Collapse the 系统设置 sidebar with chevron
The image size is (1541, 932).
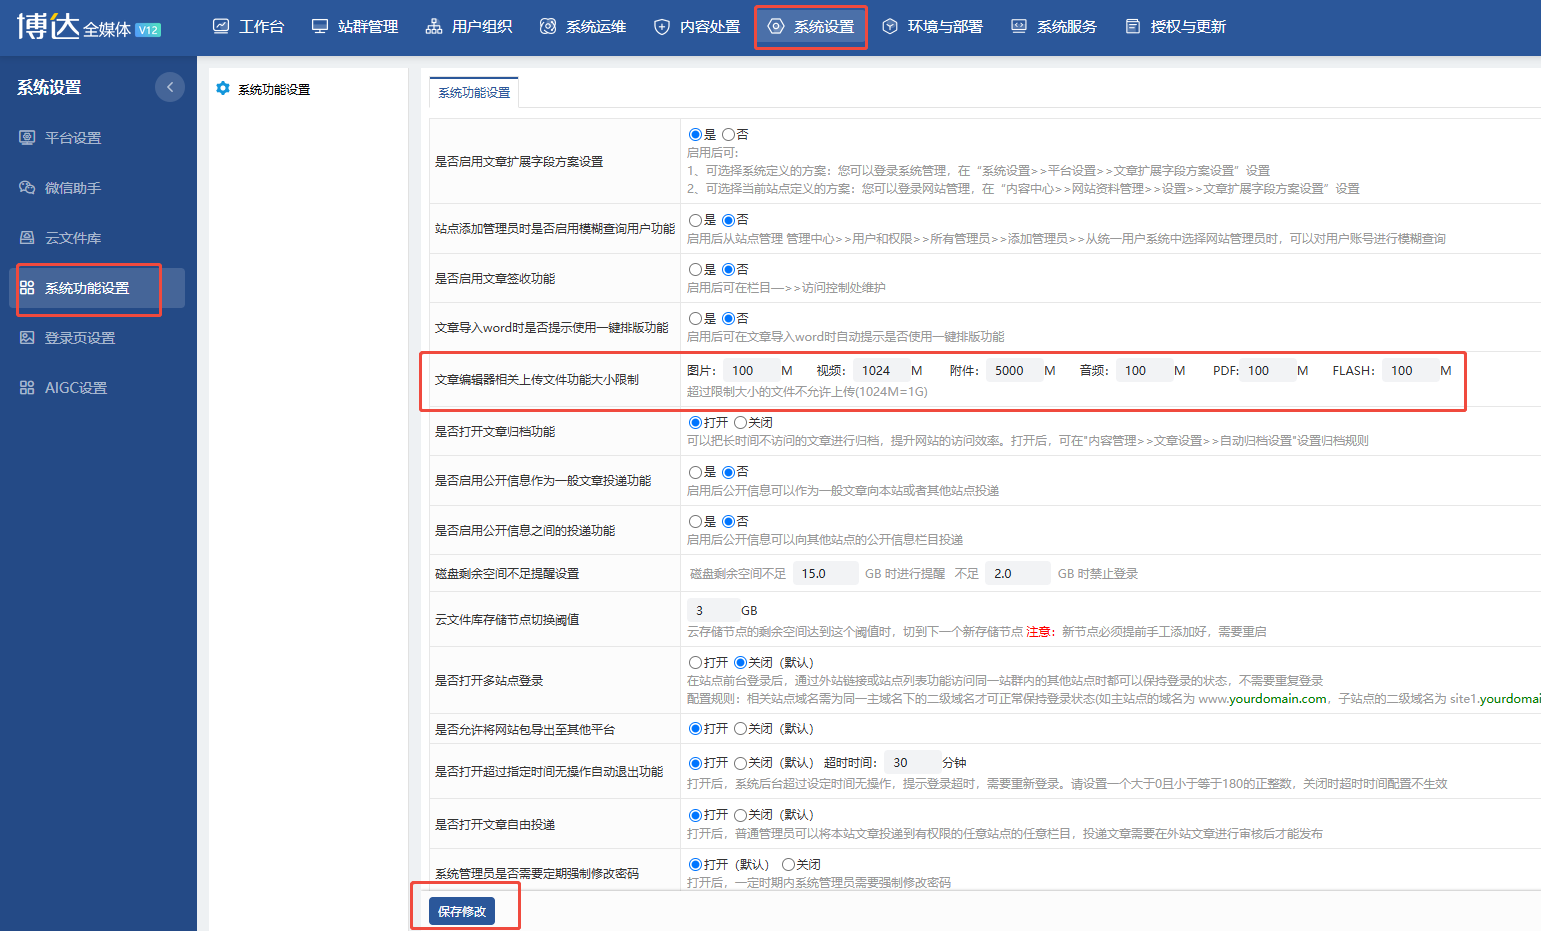(x=170, y=87)
